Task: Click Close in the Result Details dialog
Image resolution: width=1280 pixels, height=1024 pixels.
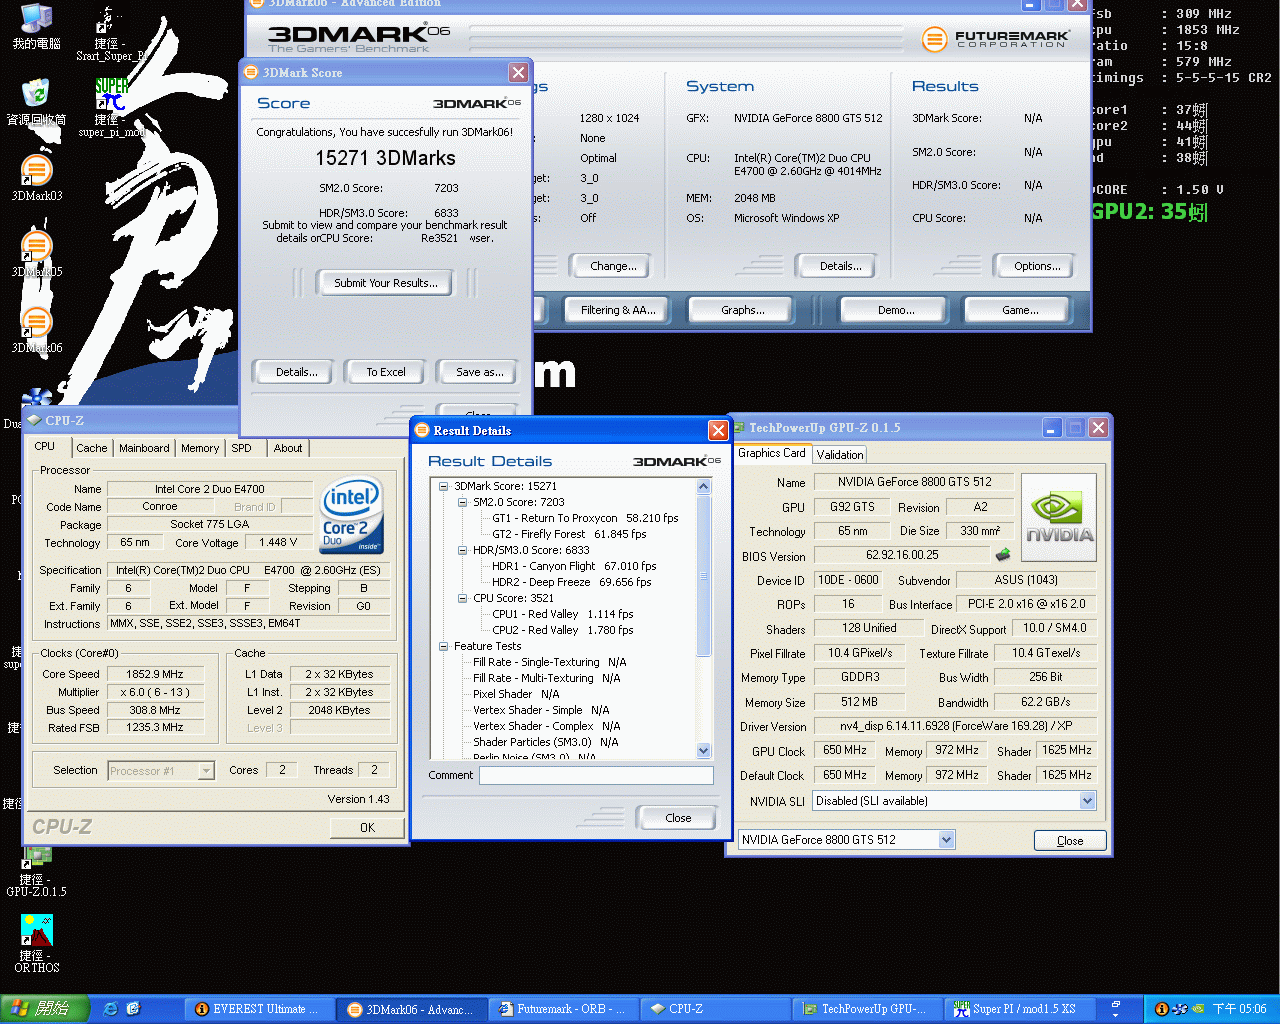Action: (677, 818)
